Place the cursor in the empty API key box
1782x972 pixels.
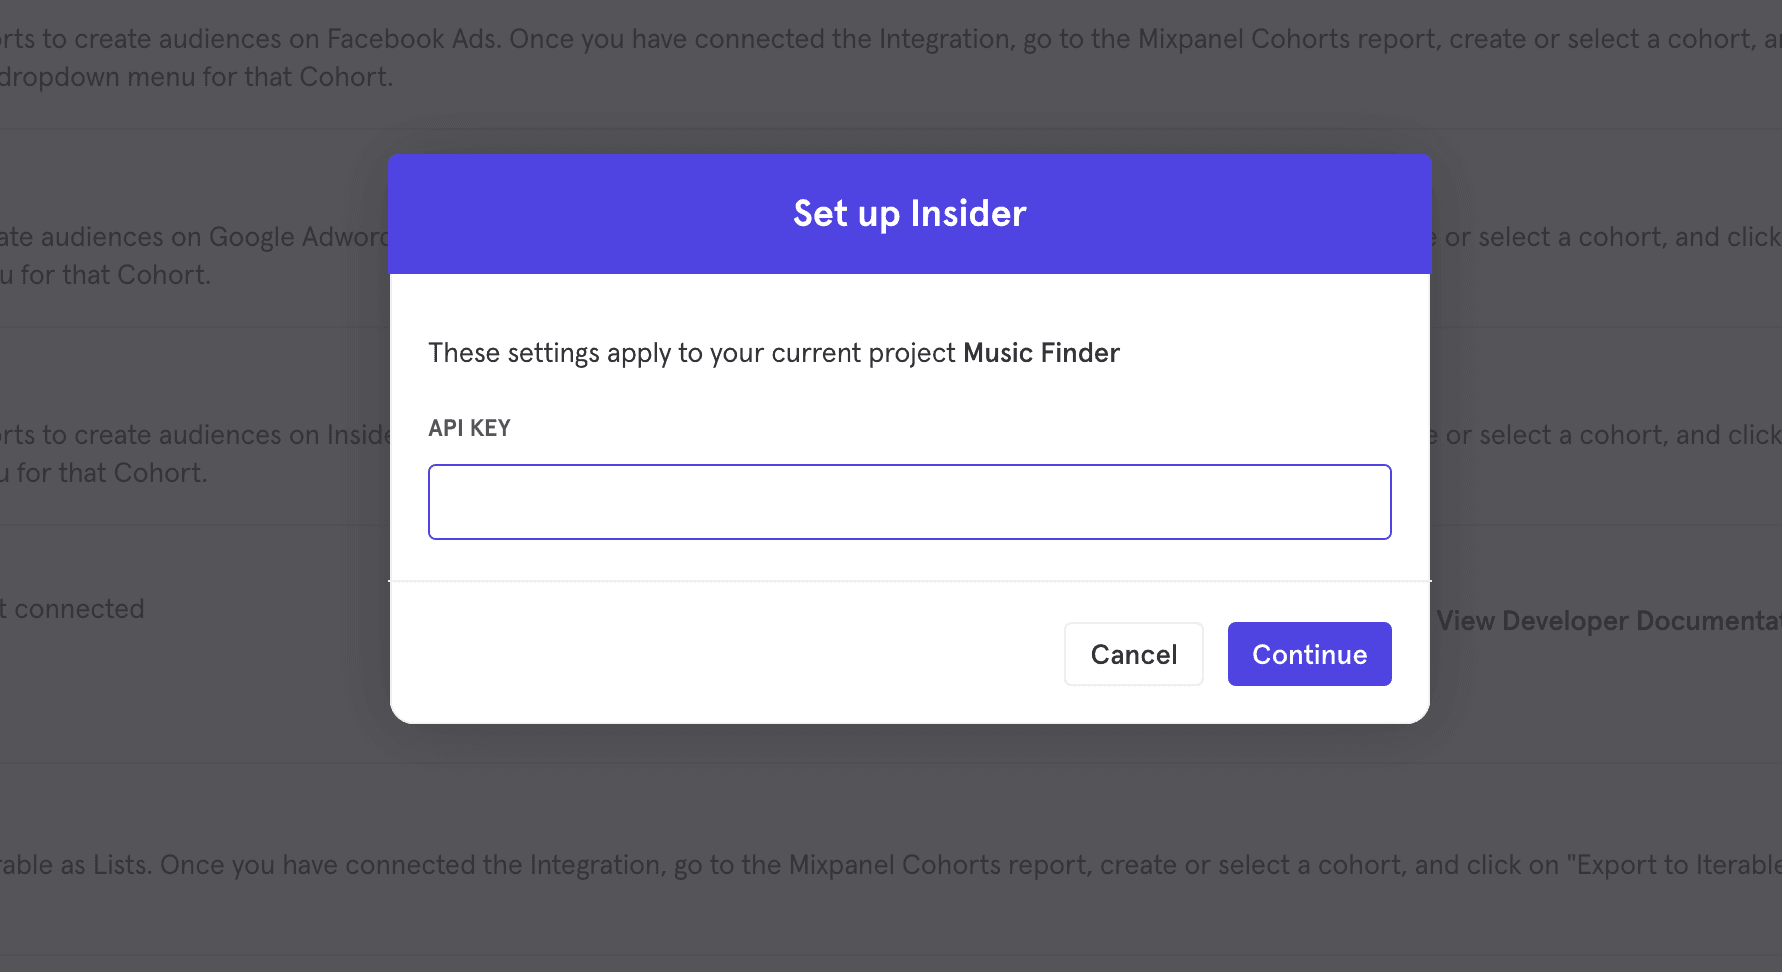pyautogui.click(x=909, y=501)
